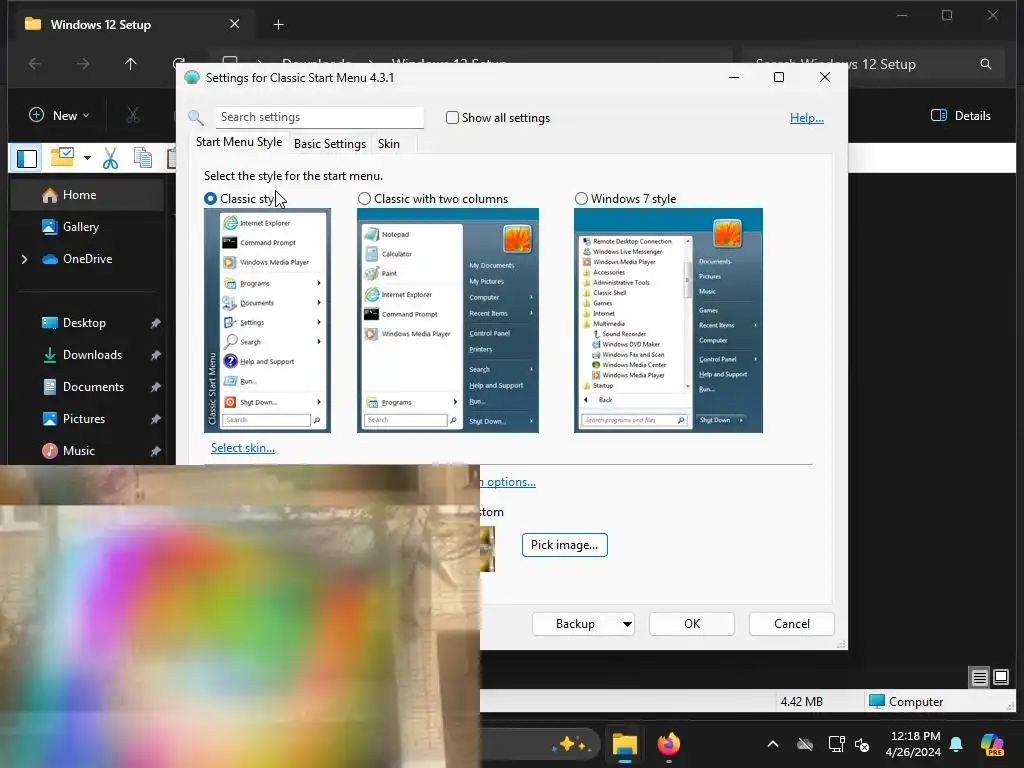Open the Backup dropdown arrow
The height and width of the screenshot is (768, 1024).
click(x=627, y=624)
